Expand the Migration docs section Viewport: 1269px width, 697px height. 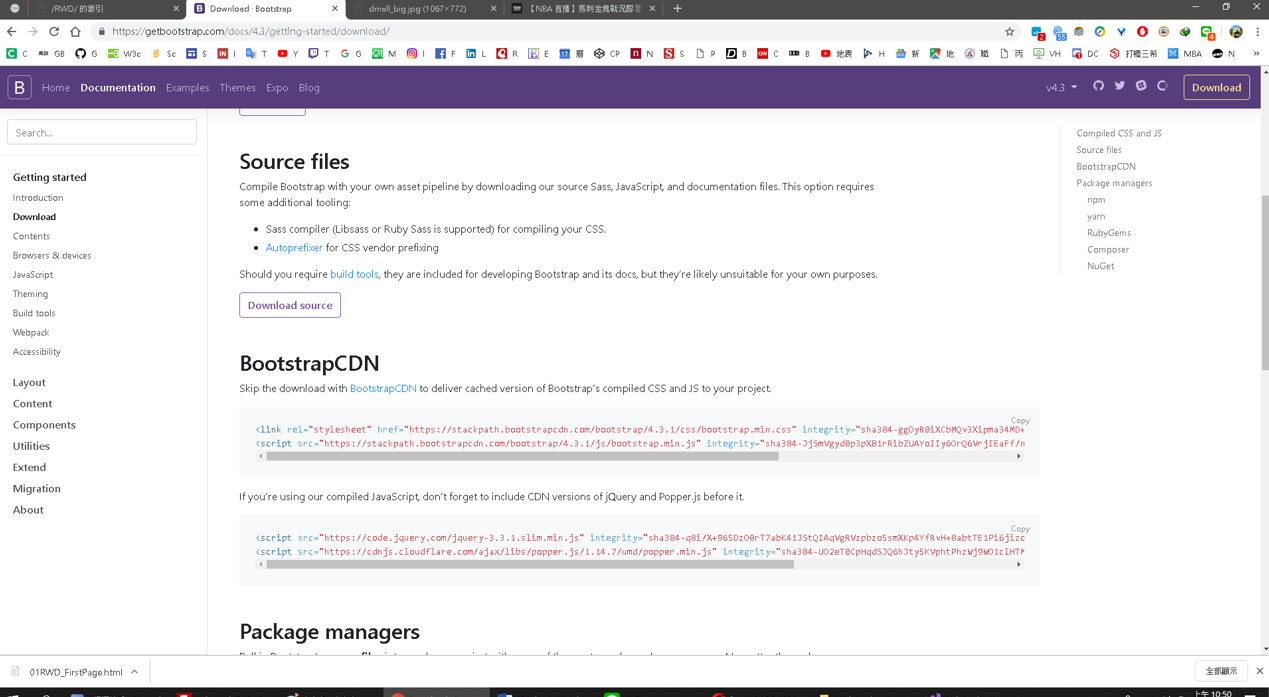(x=37, y=488)
